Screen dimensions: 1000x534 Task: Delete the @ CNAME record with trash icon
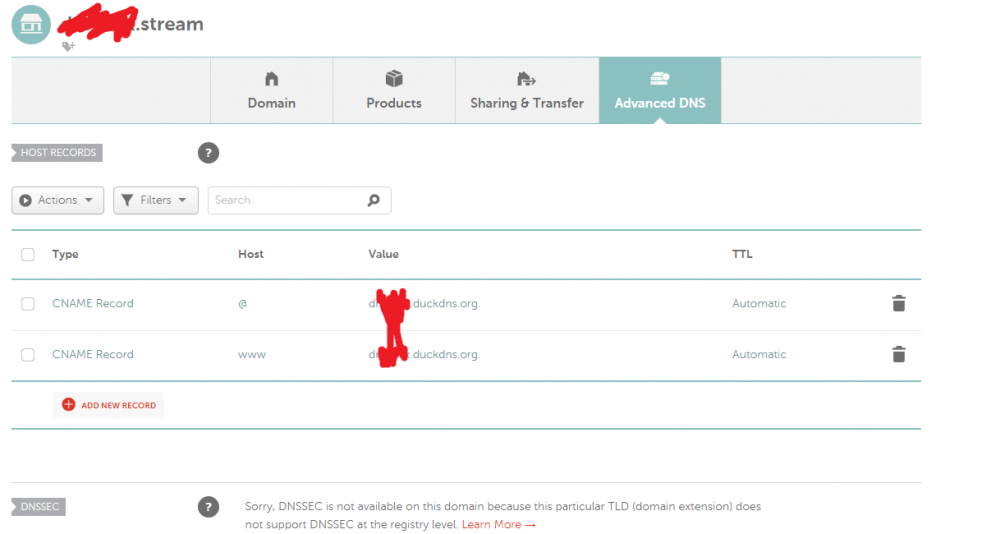pos(899,303)
